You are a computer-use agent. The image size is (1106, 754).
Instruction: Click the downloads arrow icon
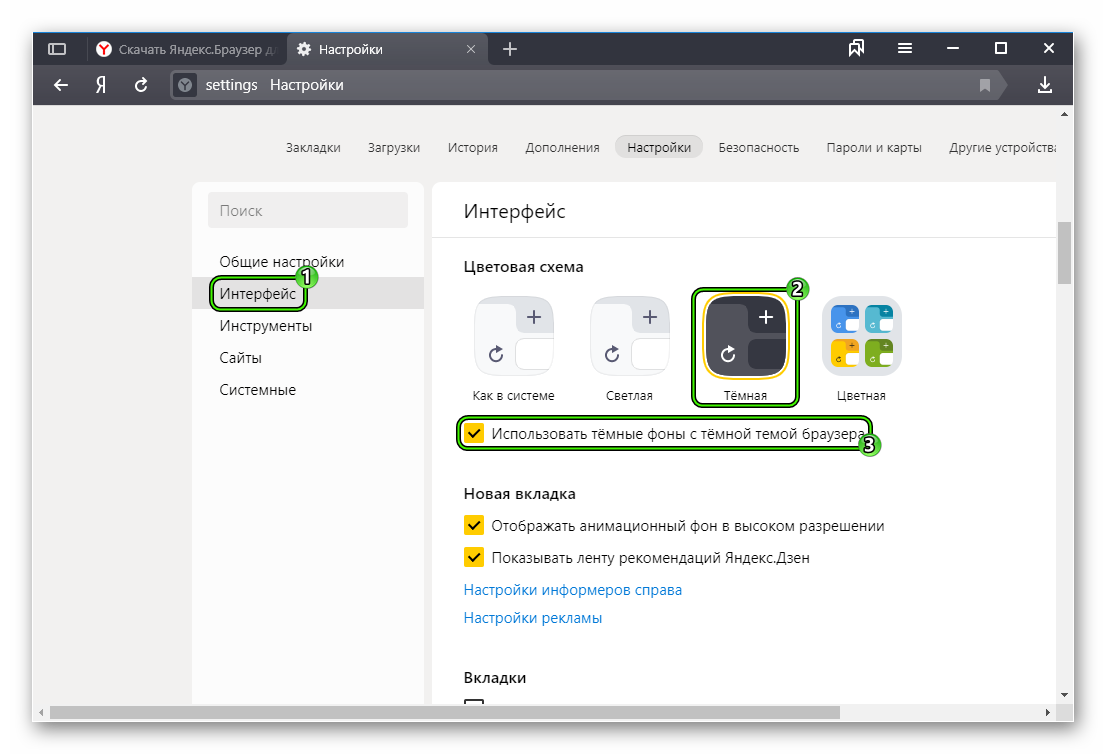tap(1045, 85)
